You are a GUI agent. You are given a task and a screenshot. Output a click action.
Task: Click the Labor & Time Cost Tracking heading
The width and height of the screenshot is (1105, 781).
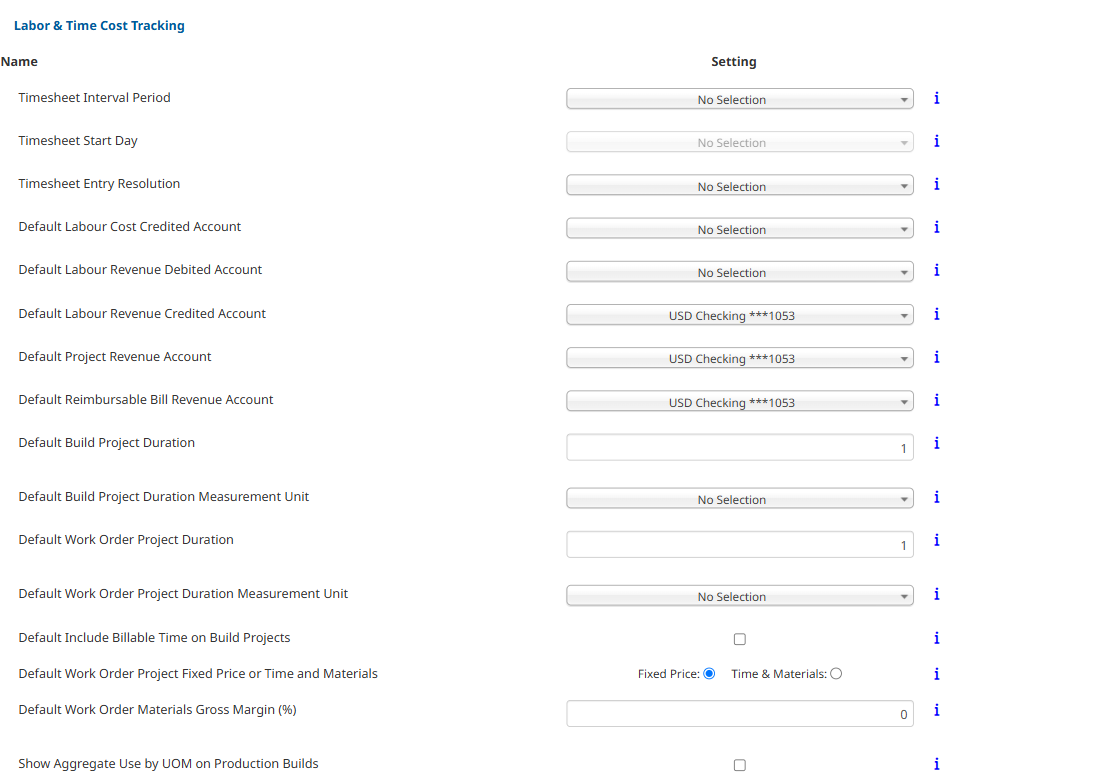tap(99, 25)
